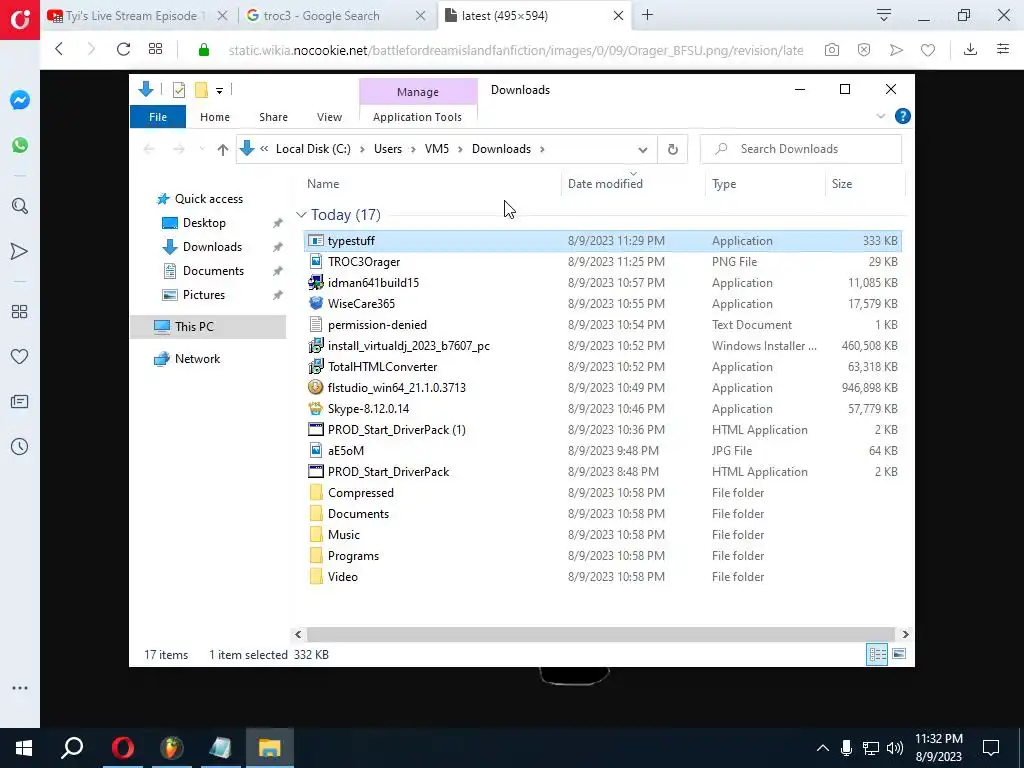1024x768 pixels.
Task: Open Windows Start menu
Action: coord(24,748)
